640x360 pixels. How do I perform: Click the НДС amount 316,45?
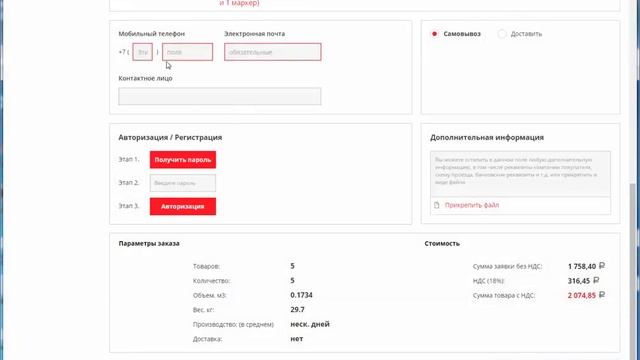click(579, 281)
